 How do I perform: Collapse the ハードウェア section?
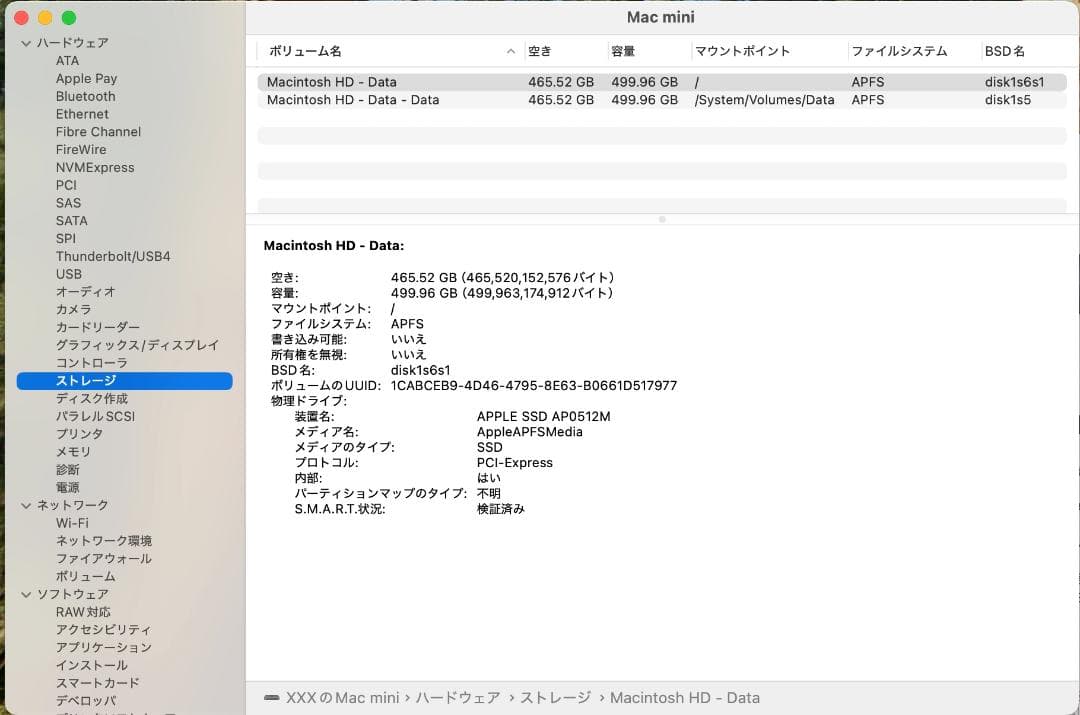(x=26, y=43)
